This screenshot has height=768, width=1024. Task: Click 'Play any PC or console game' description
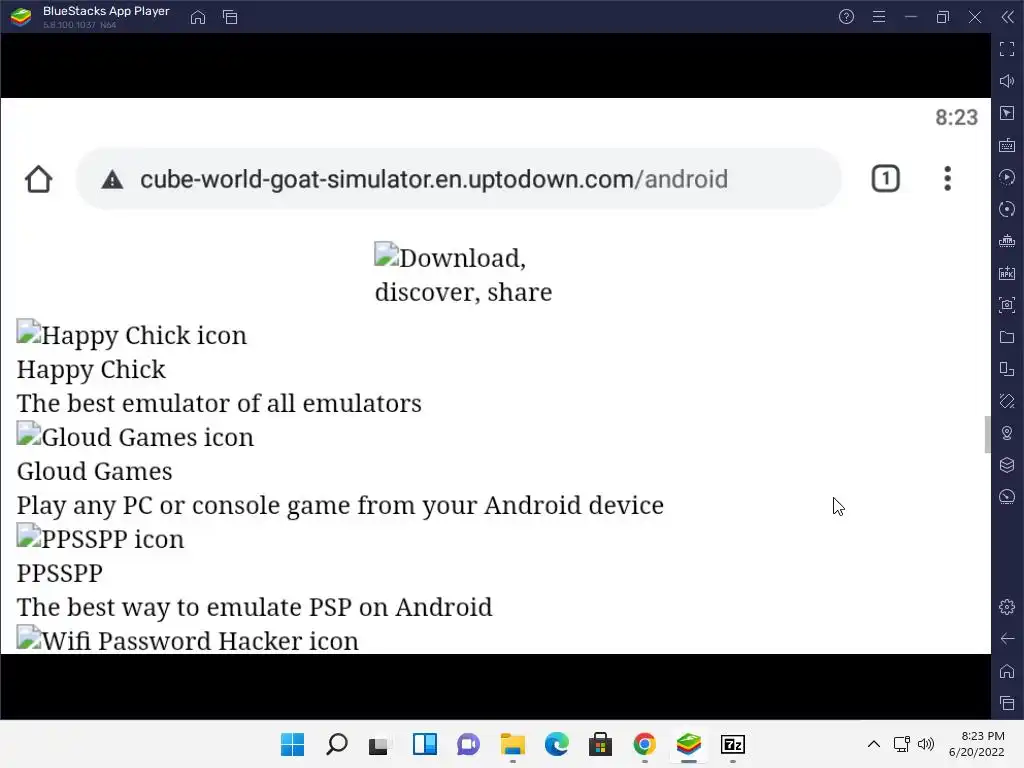click(x=340, y=505)
